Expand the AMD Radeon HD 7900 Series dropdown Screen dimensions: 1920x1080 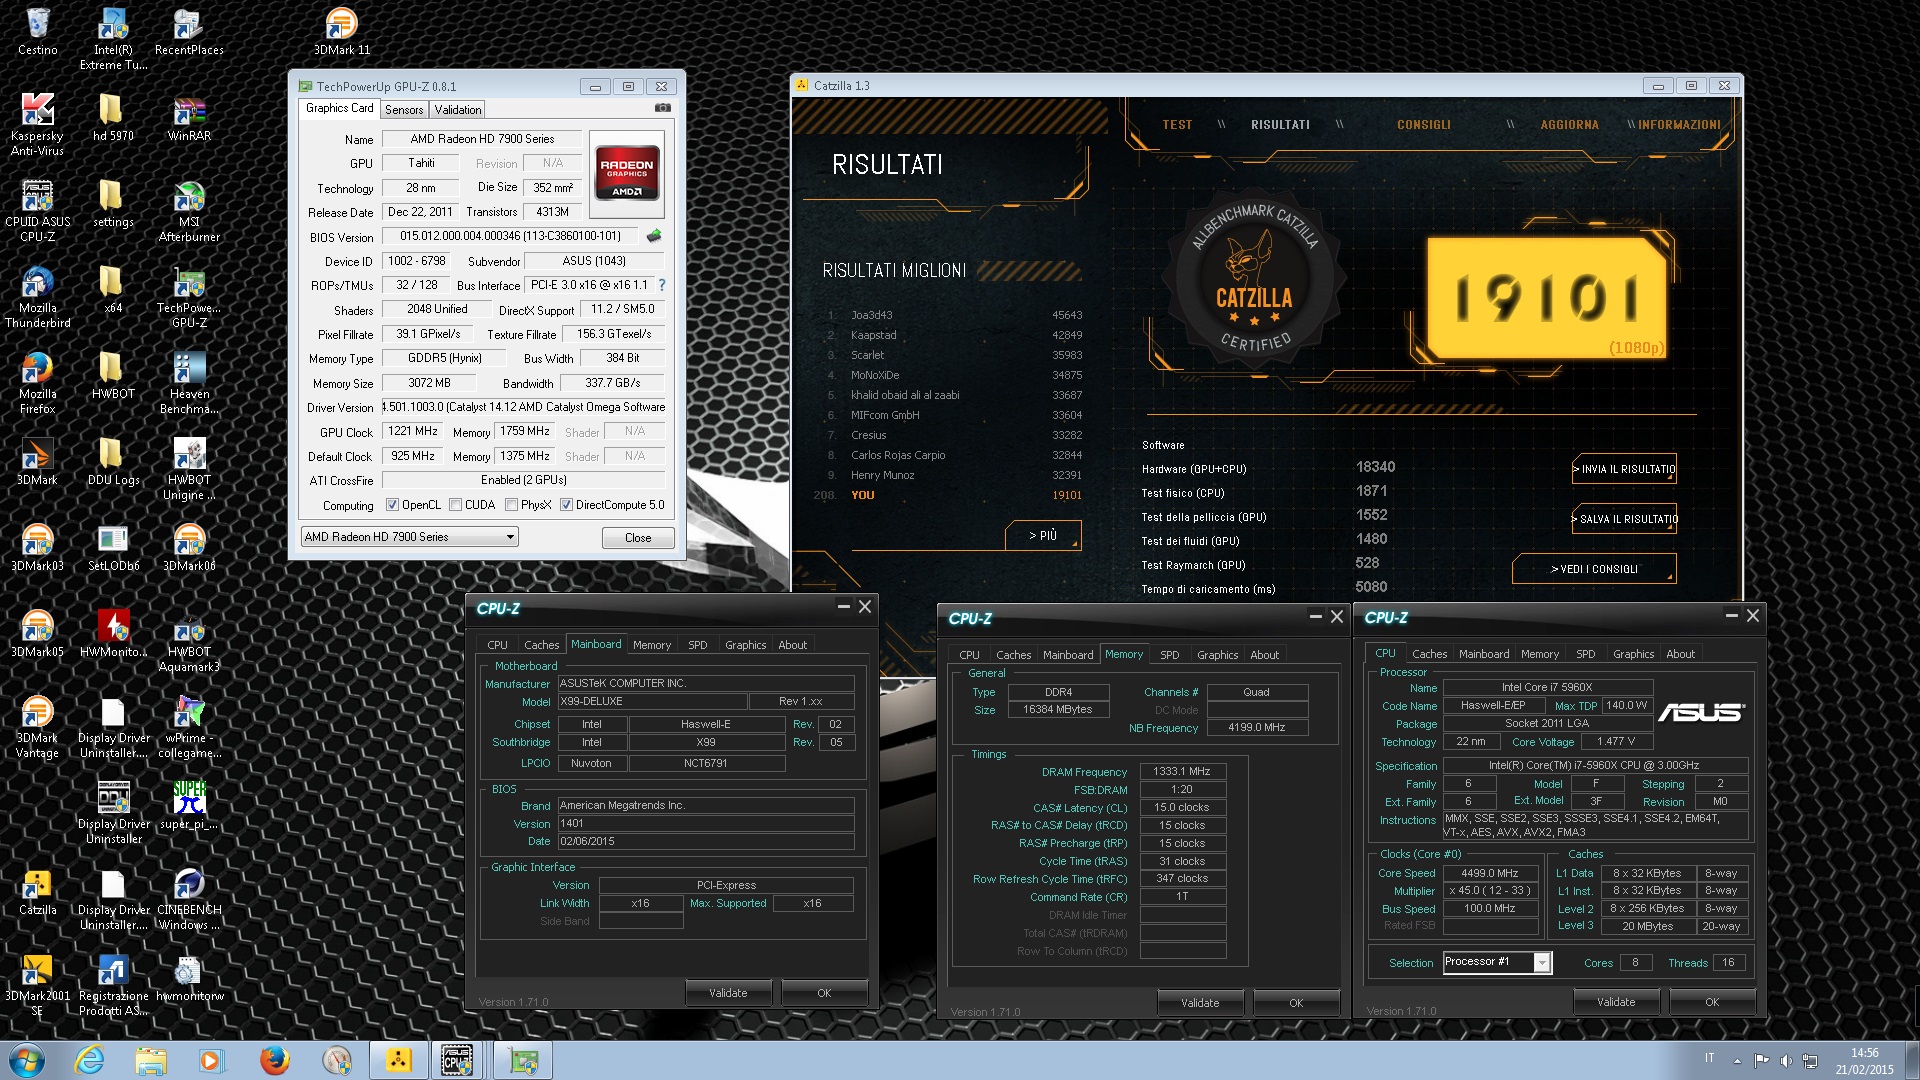(410, 537)
